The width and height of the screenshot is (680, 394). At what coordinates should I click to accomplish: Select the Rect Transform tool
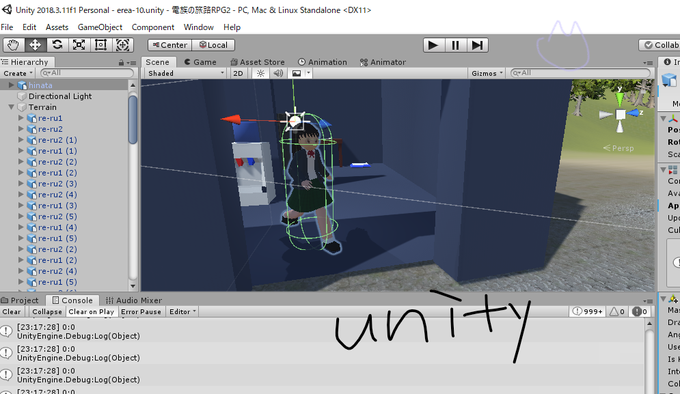coord(101,45)
